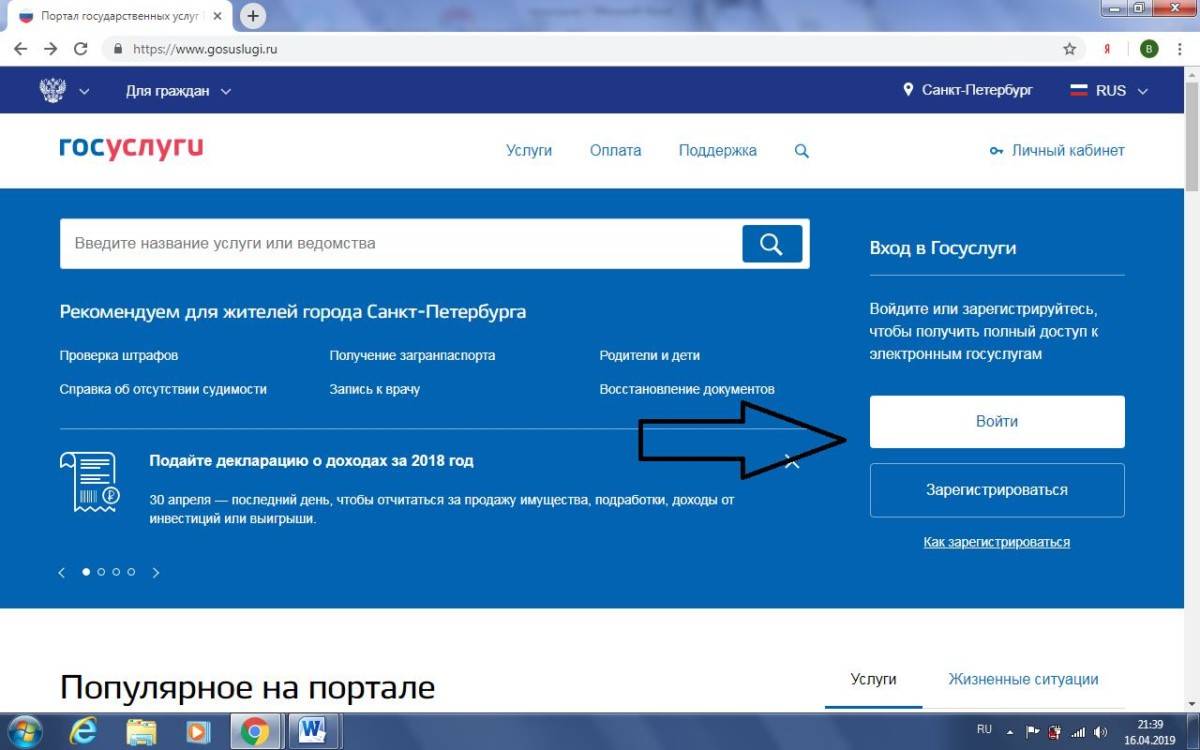The height and width of the screenshot is (750, 1200).
Task: Click the Госуслуги logo
Action: coord(131,148)
